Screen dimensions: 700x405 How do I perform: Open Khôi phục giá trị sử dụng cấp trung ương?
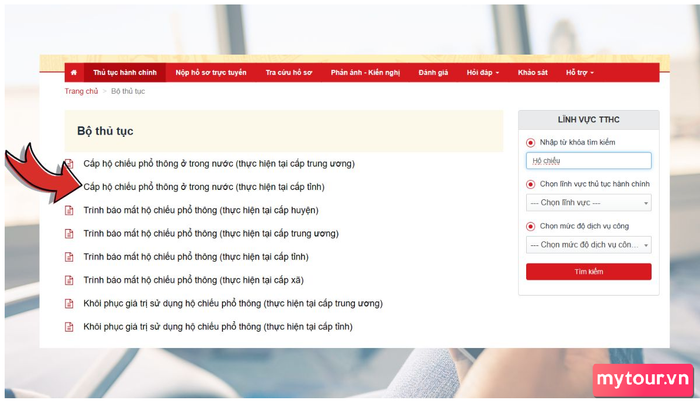233,303
